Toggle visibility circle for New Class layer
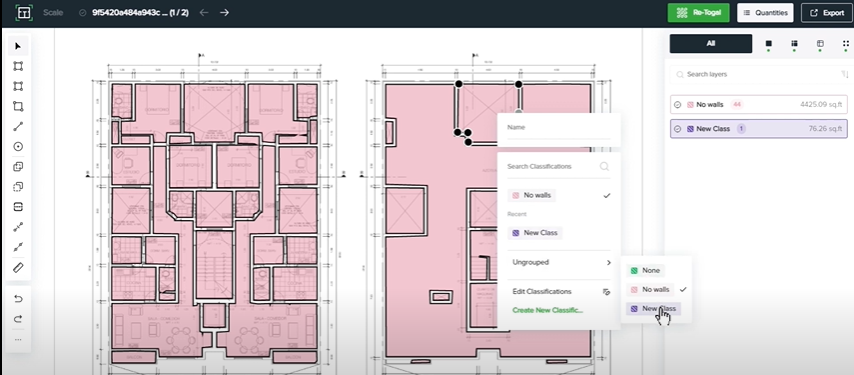This screenshot has height=375, width=854. click(678, 129)
